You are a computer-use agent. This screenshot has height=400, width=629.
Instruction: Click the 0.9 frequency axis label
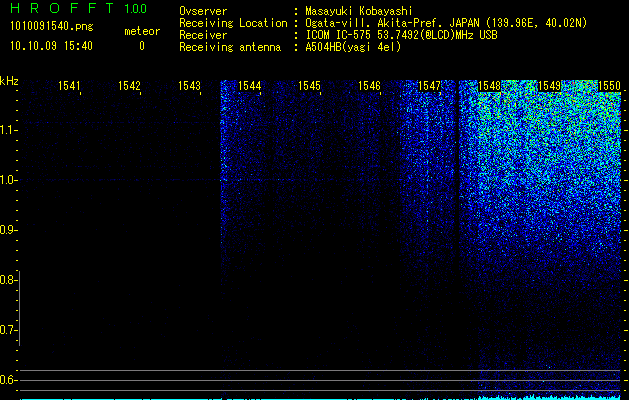click(x=7, y=230)
